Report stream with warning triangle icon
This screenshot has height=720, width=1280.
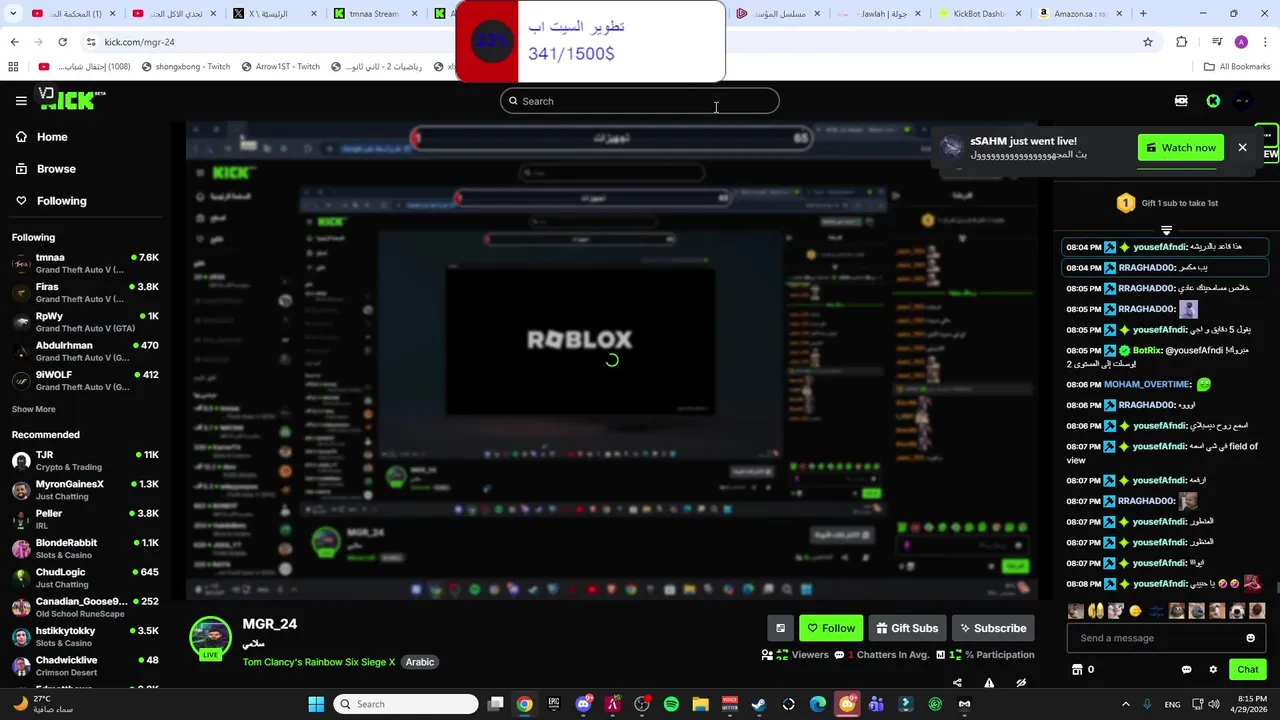pos(989,683)
